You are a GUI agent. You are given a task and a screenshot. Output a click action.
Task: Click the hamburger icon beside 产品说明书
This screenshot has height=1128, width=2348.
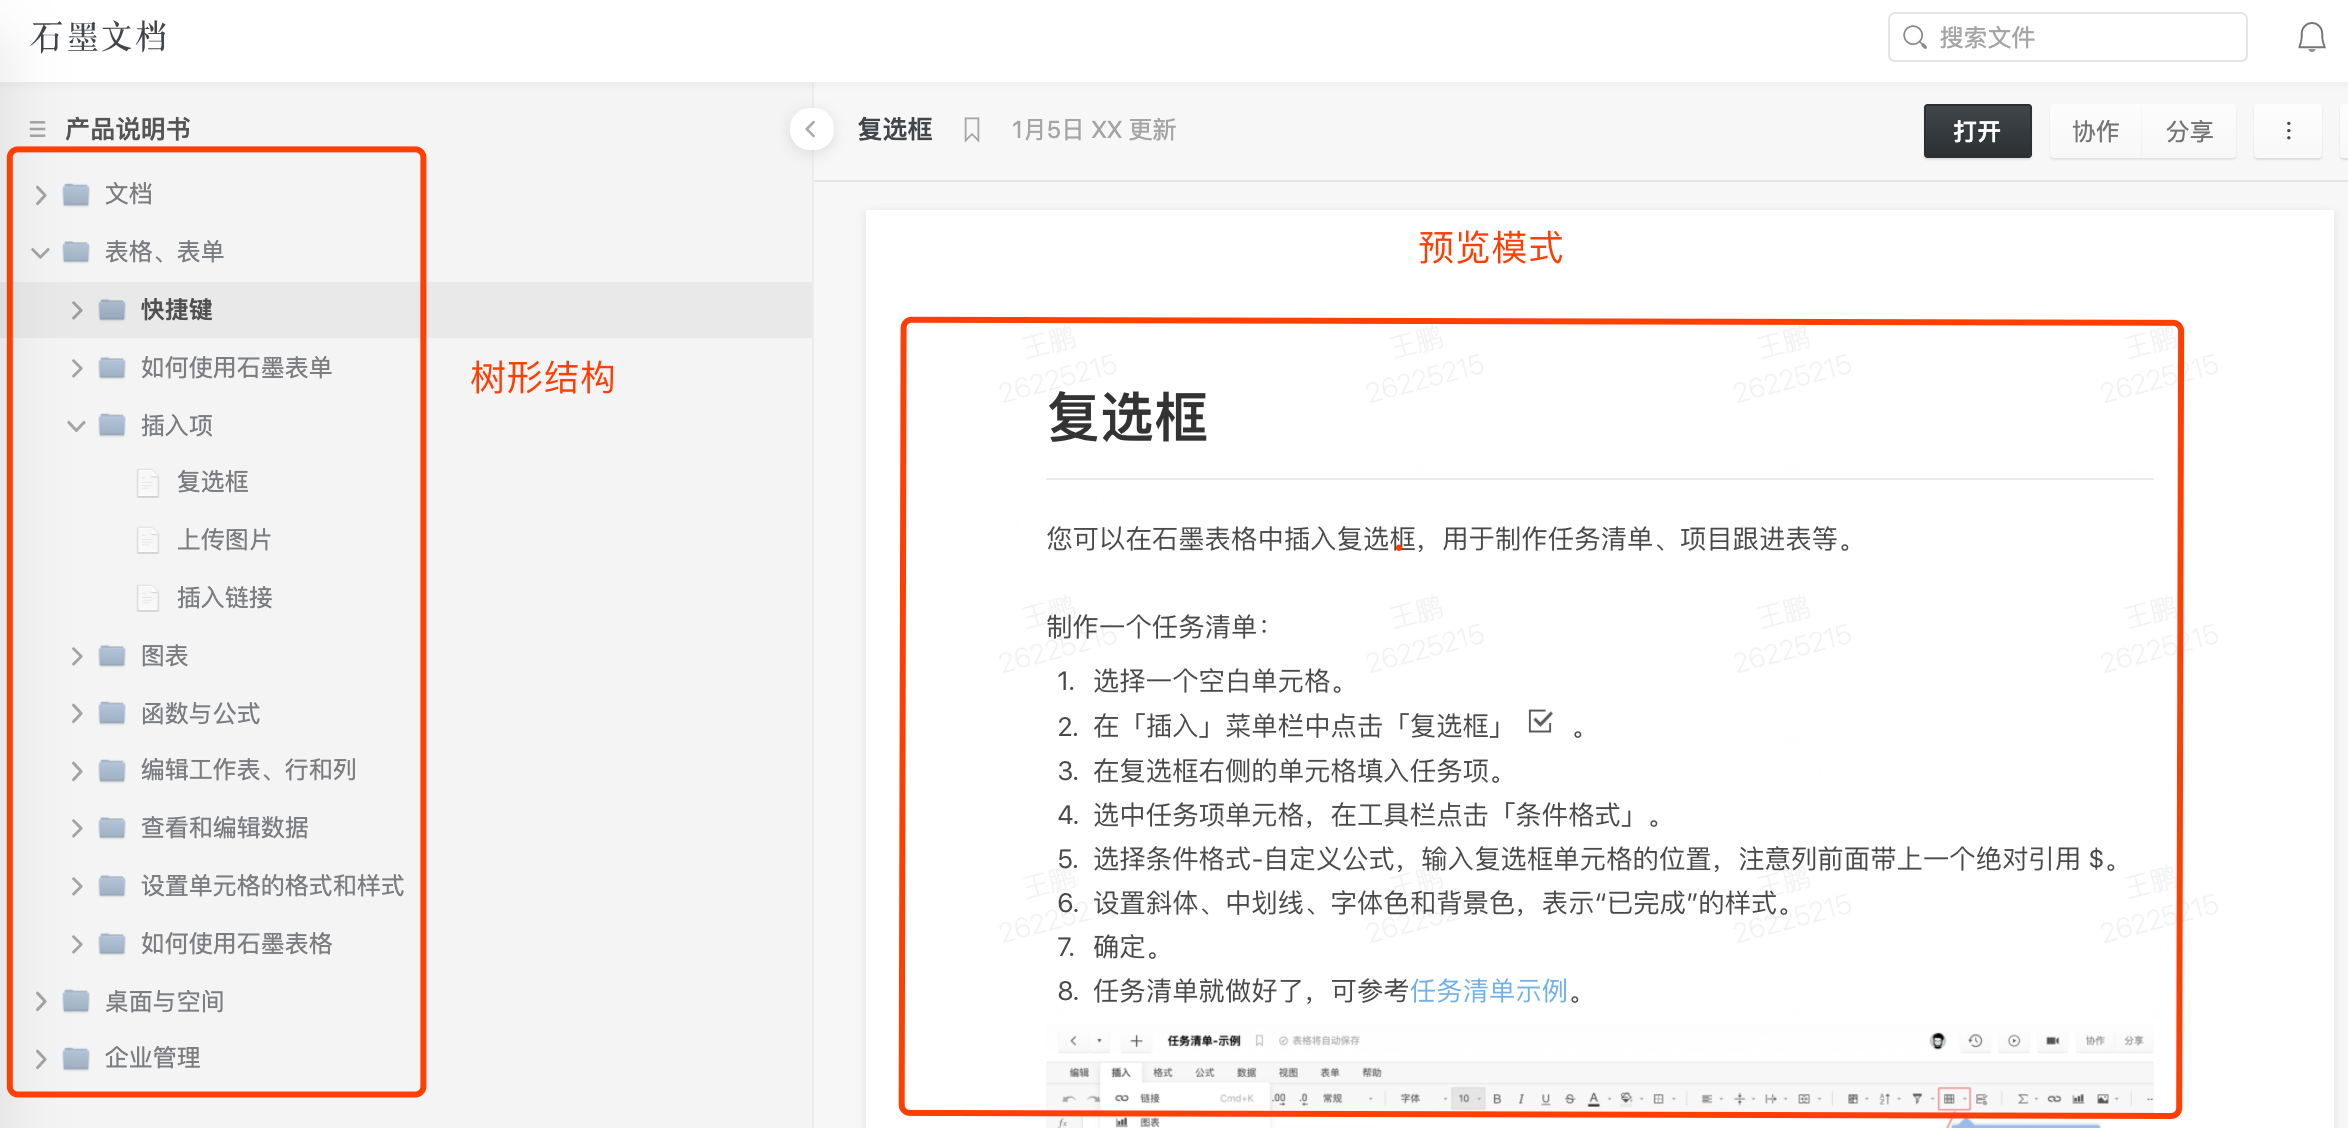coord(38,129)
